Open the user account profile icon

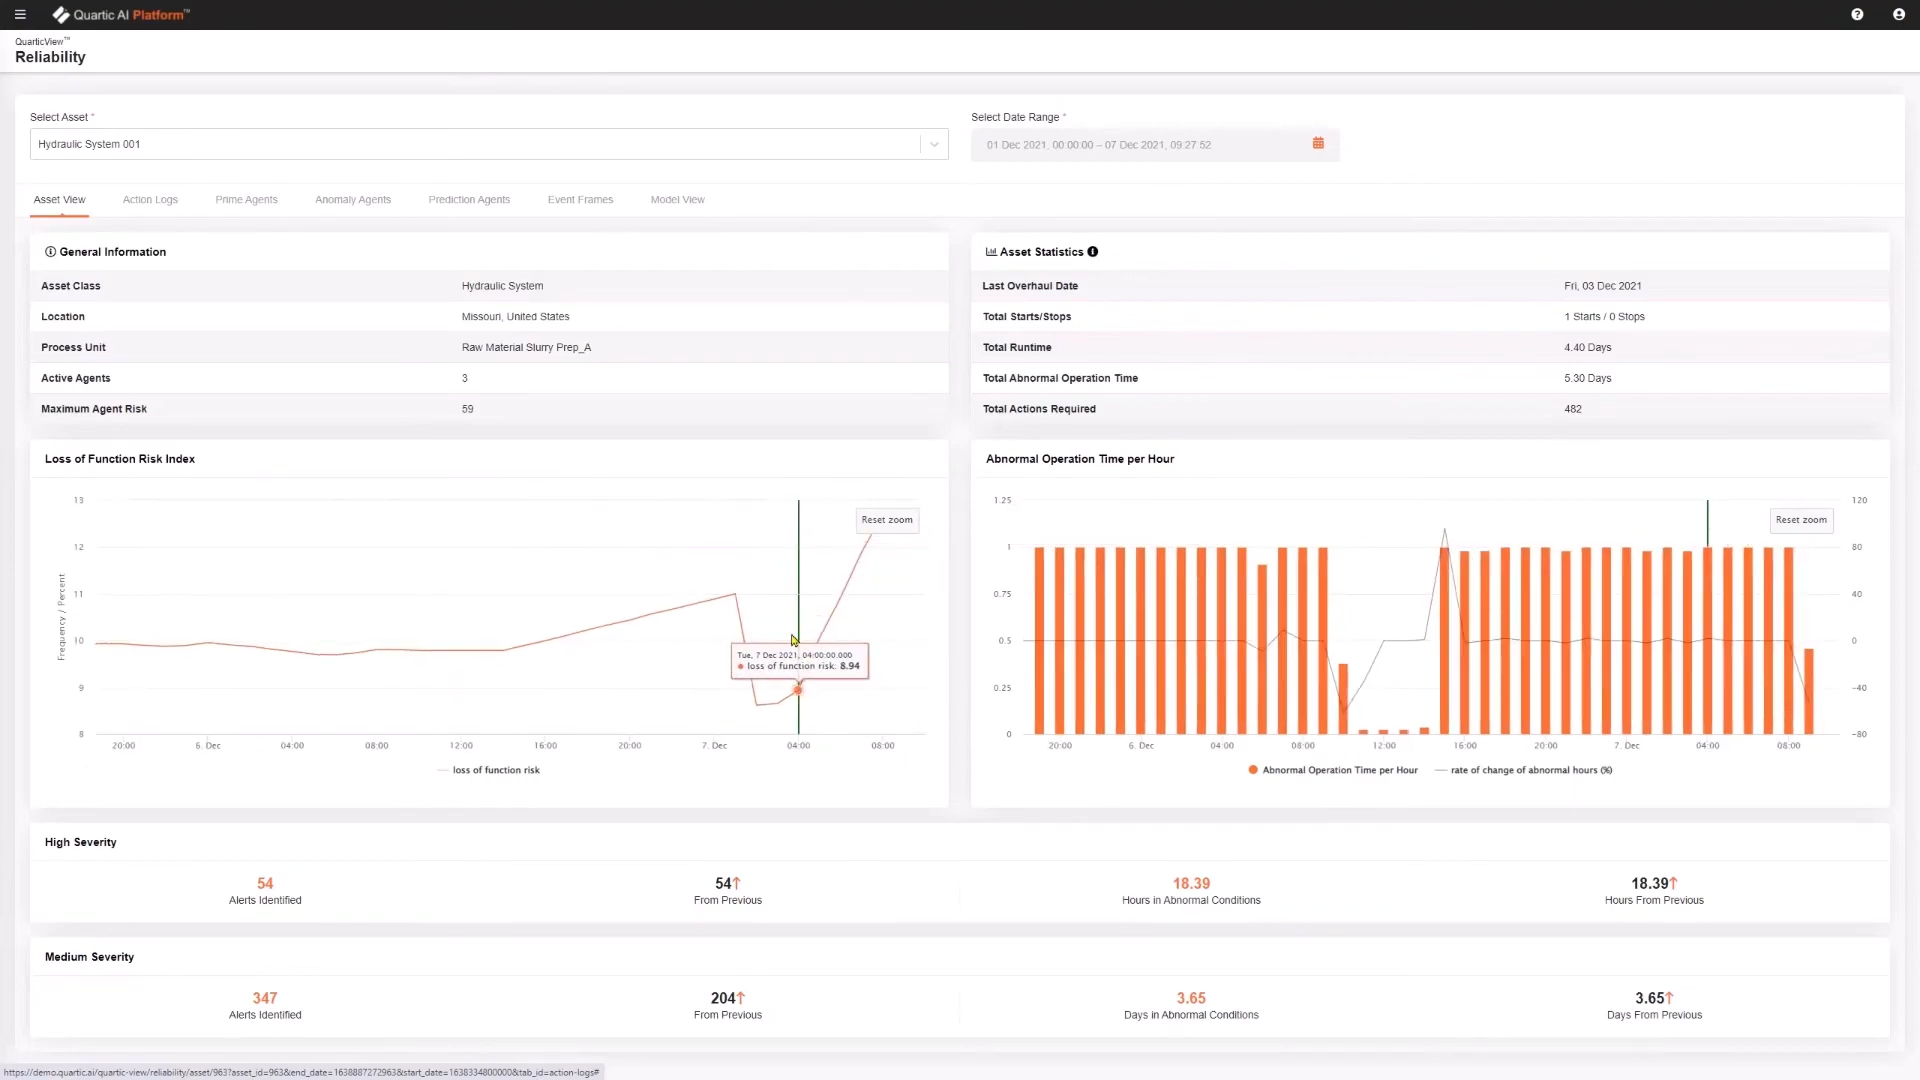pos(1898,15)
